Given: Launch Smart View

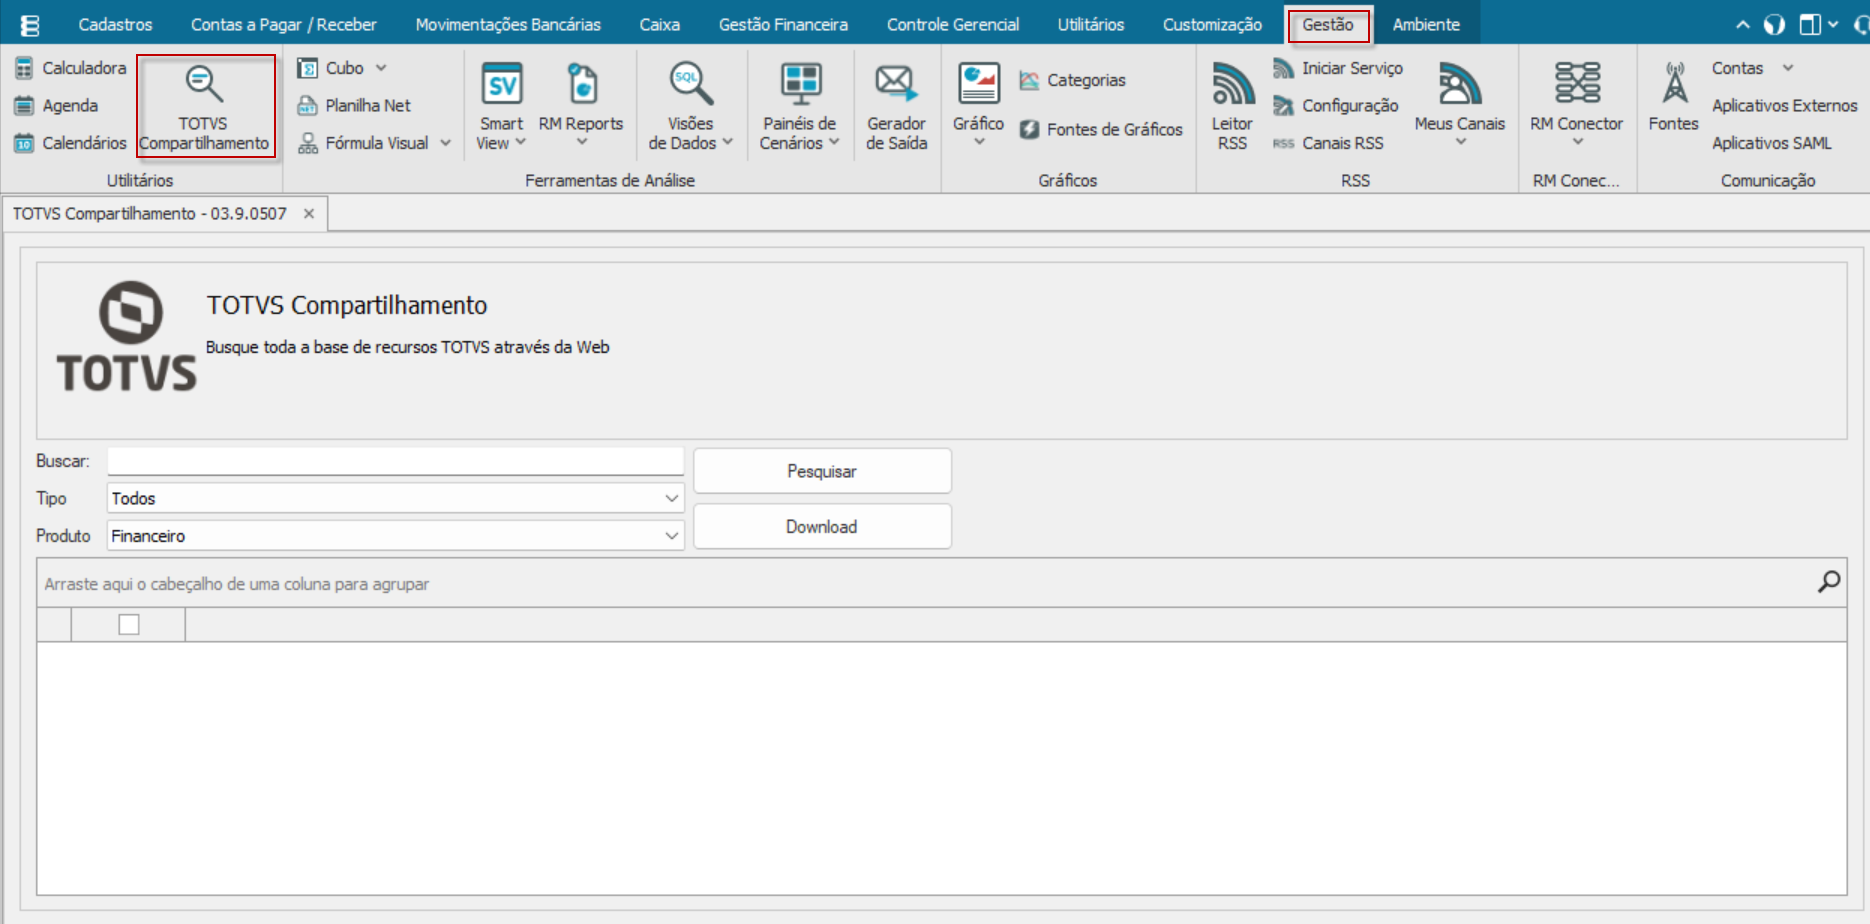Looking at the screenshot, I should pyautogui.click(x=501, y=106).
